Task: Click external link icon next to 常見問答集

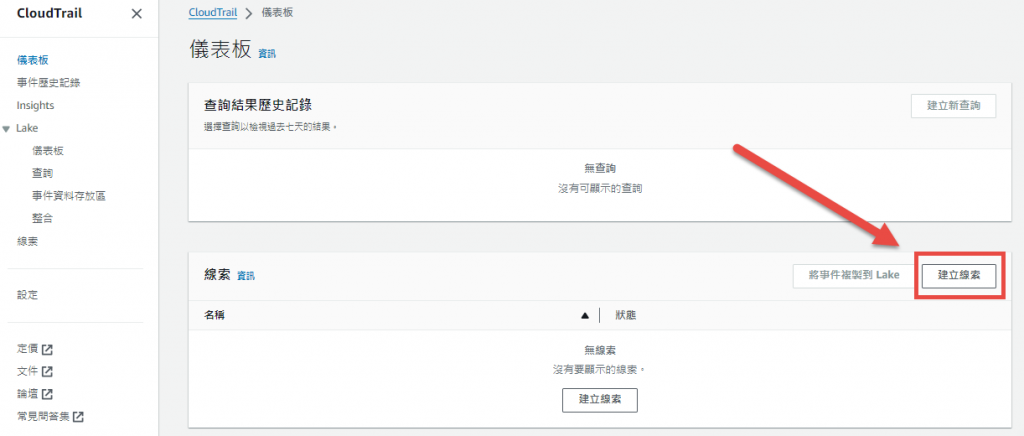Action: pyautogui.click(x=79, y=416)
